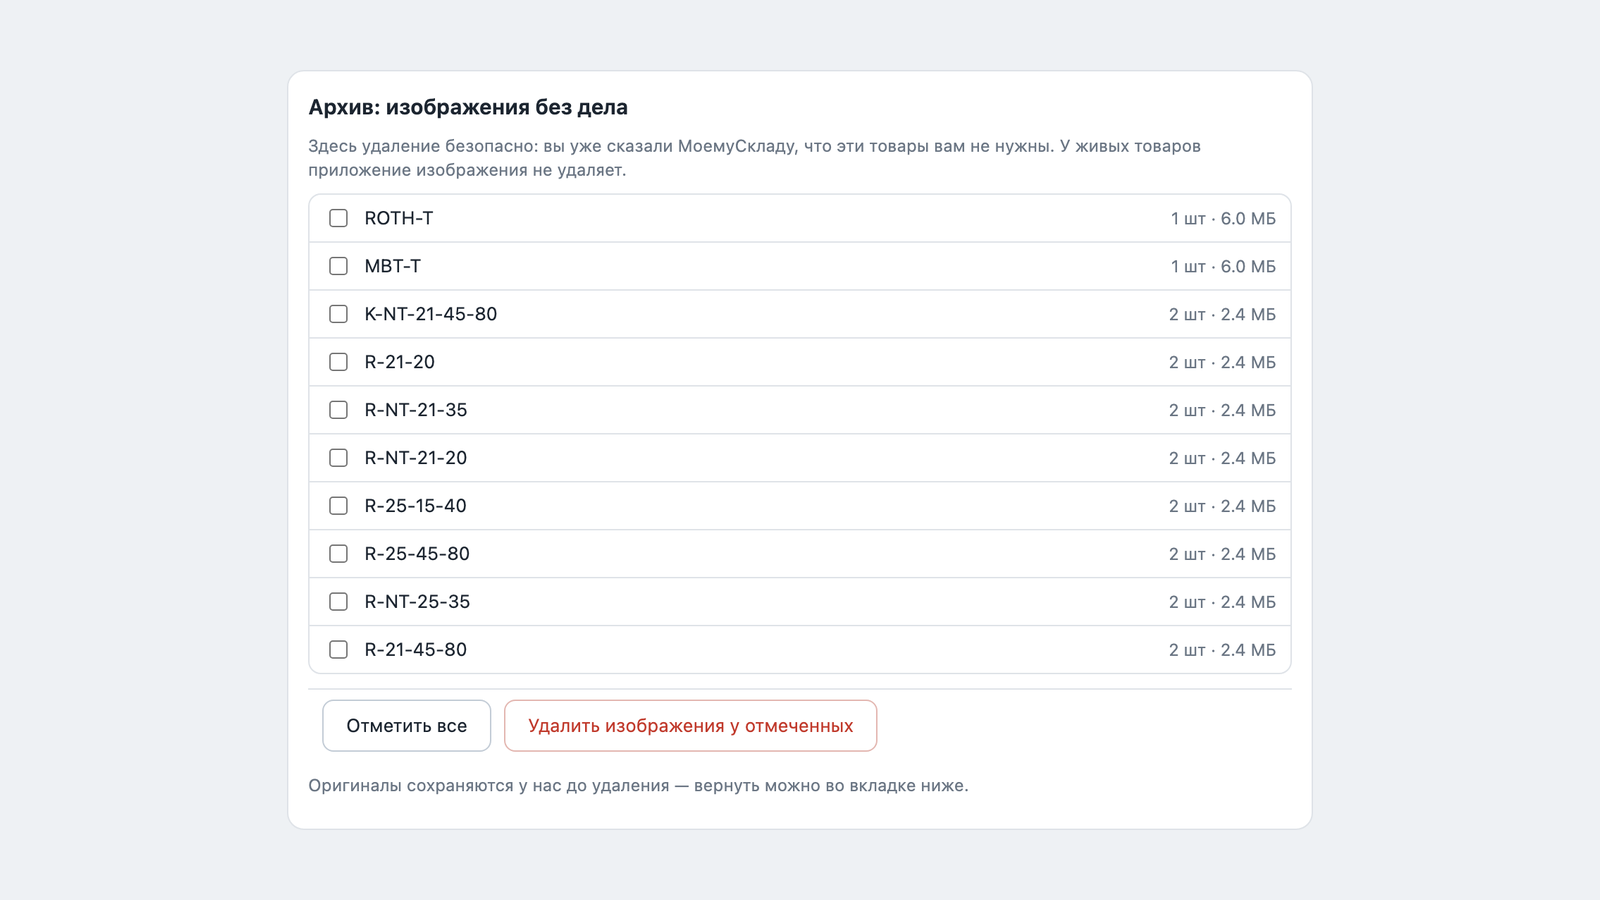
Task: Click the R-NT-25-35 label text
Action: point(417,602)
